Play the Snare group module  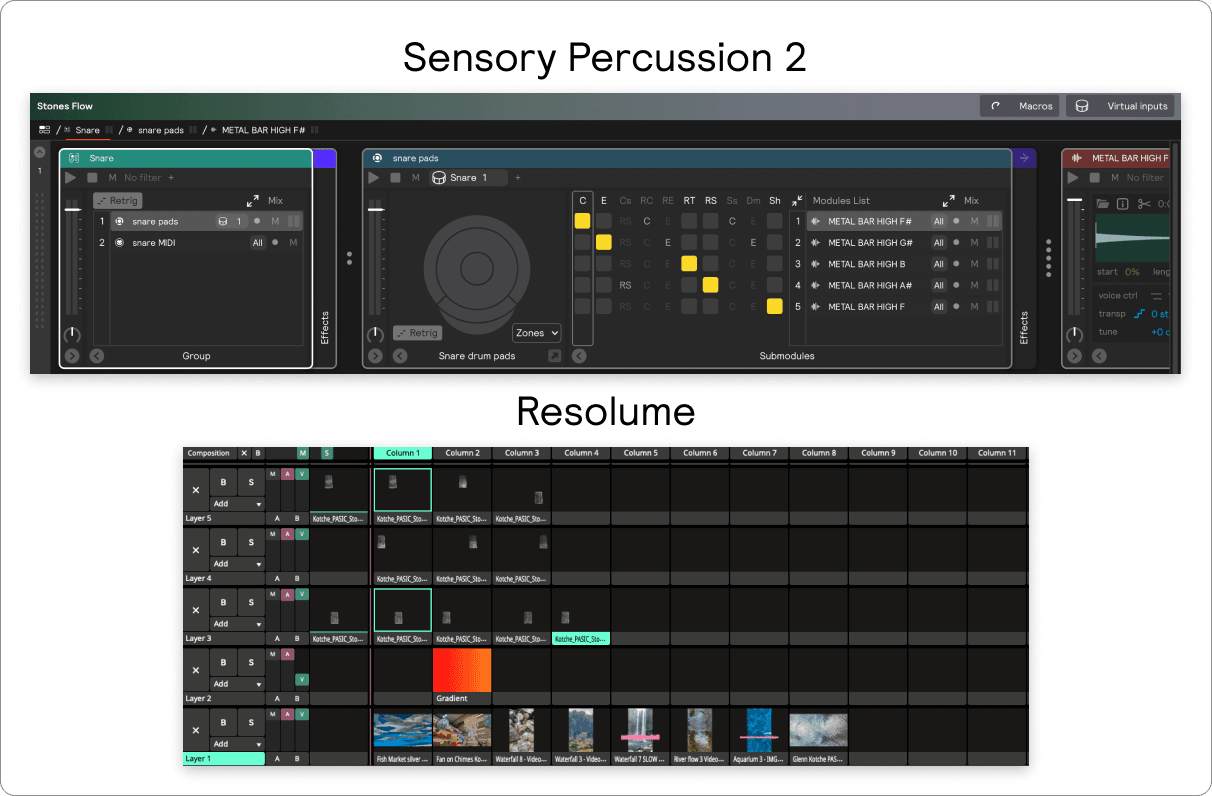click(71, 178)
